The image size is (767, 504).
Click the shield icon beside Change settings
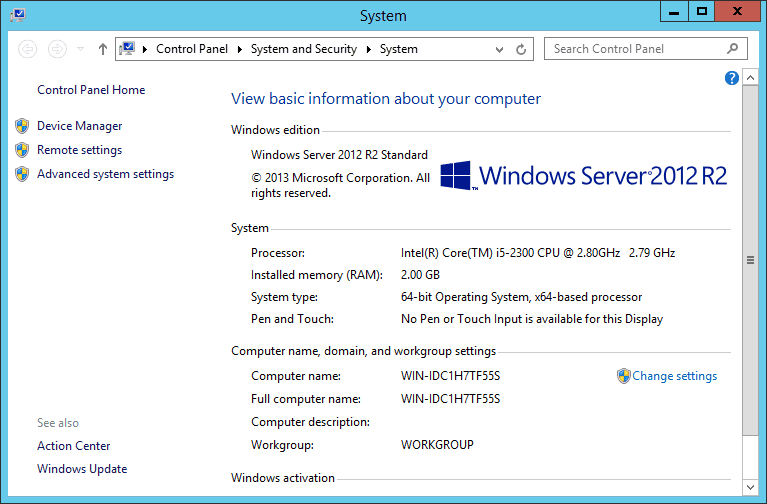pyautogui.click(x=623, y=376)
